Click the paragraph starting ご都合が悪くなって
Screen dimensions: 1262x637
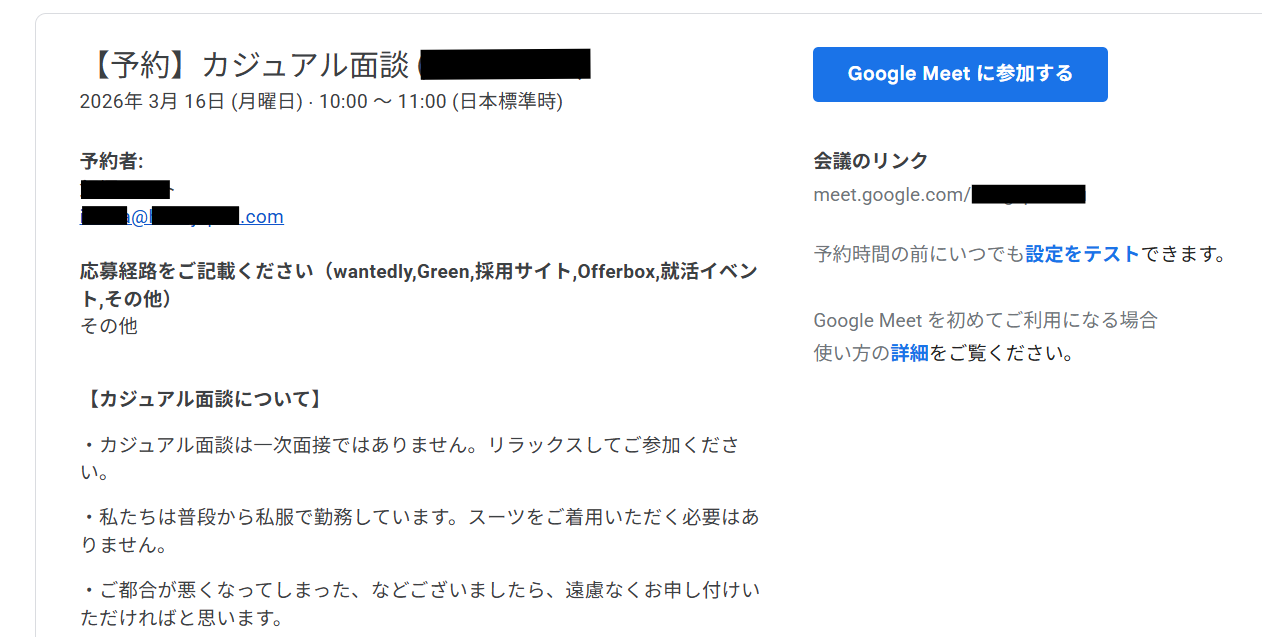(x=420, y=604)
